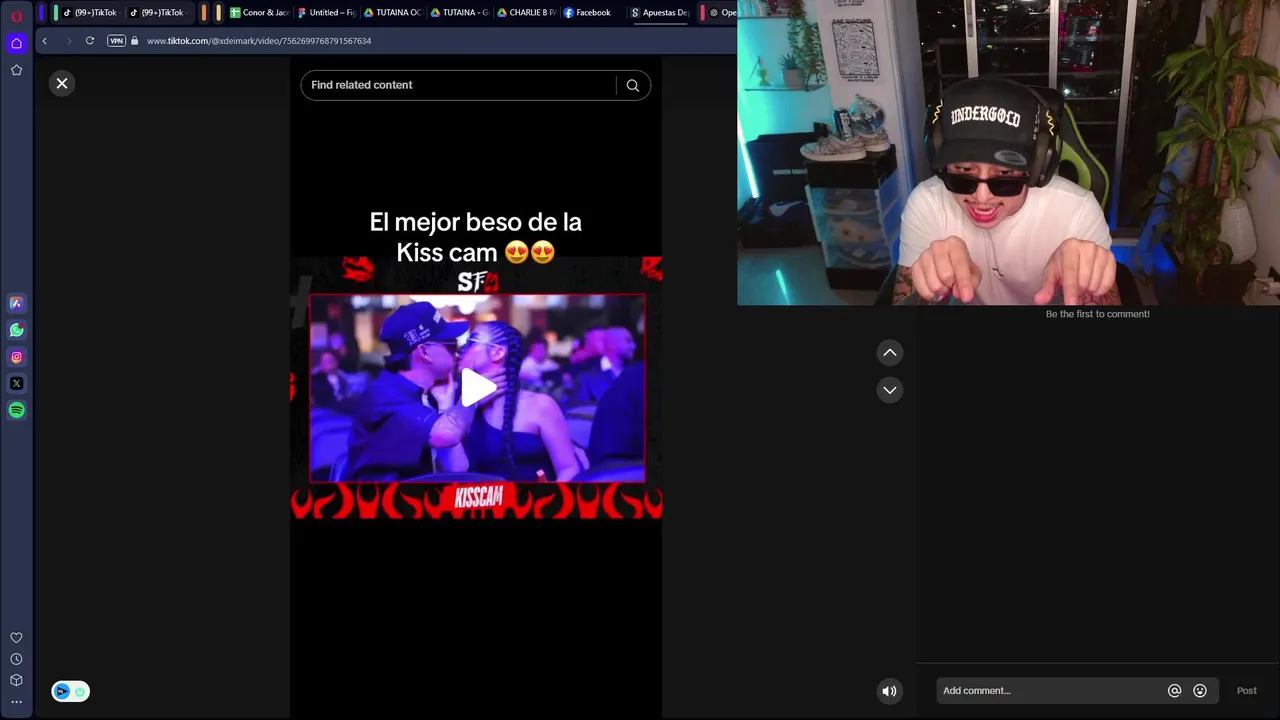Switch to the TUTAINA - G tab
1280x720 pixels.
(x=460, y=13)
